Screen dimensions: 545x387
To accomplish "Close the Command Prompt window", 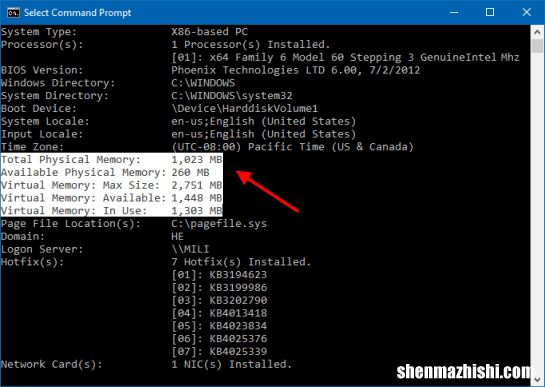I will pos(526,13).
